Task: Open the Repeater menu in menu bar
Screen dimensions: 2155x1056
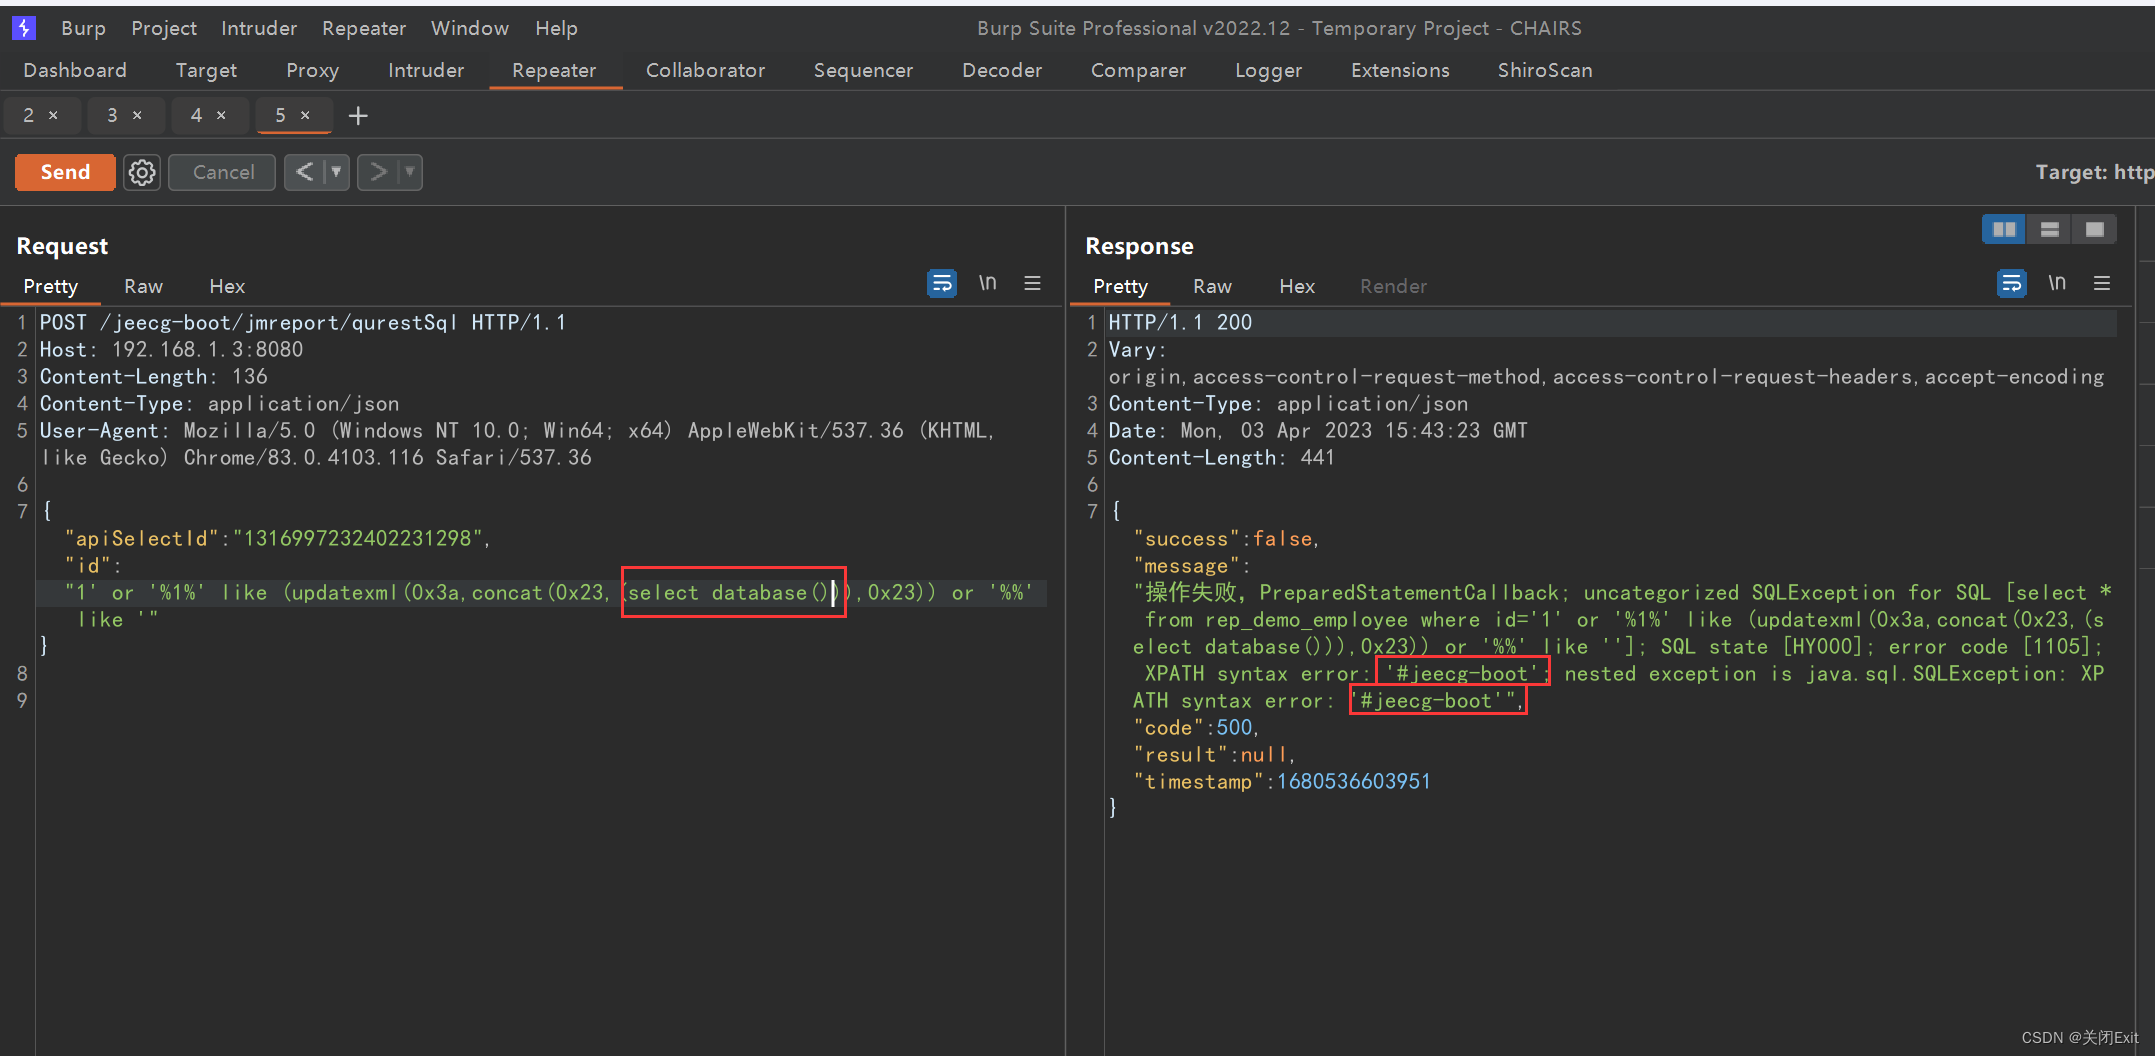Action: [364, 28]
